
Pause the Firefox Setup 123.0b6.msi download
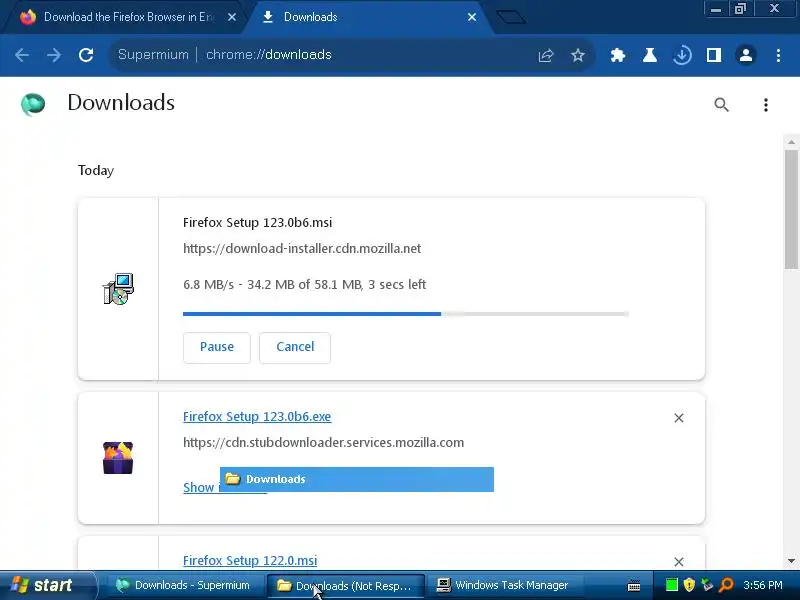[x=217, y=347]
